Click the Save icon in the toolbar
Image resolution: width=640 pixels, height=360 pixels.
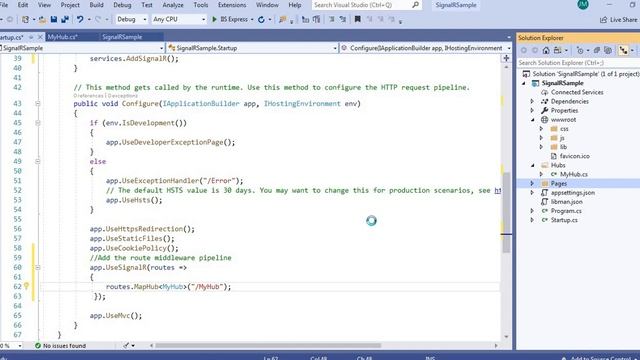click(x=54, y=19)
